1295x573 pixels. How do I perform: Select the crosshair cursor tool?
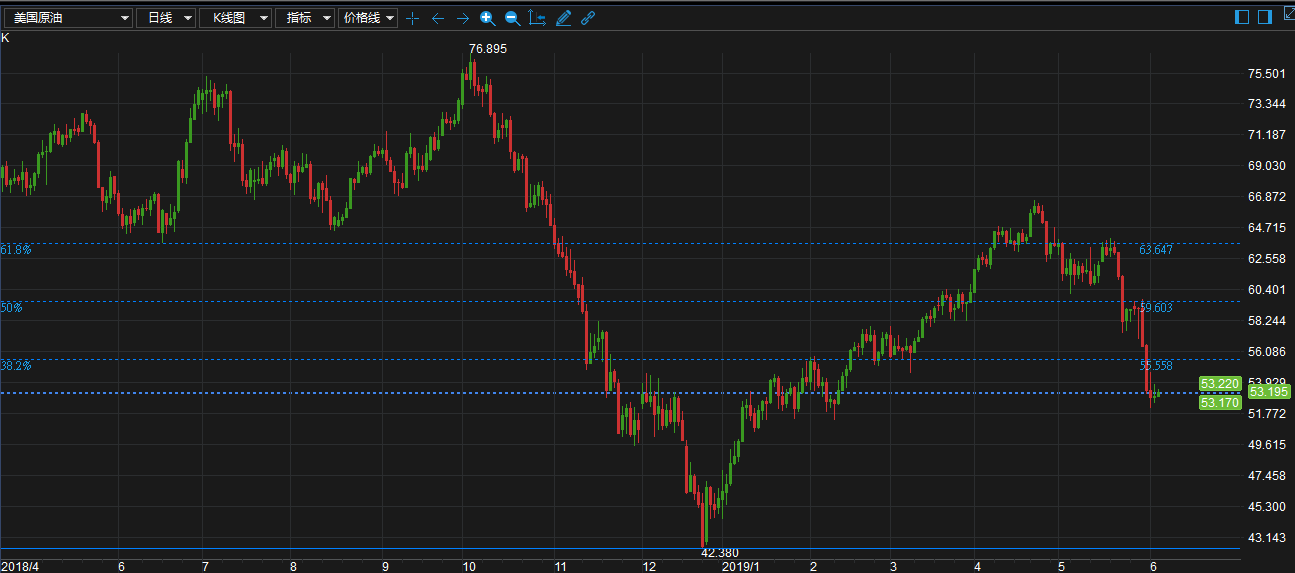pos(412,18)
